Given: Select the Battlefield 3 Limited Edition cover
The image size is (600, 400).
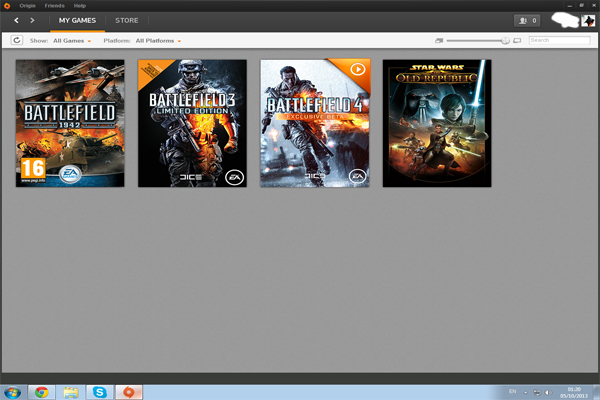Looking at the screenshot, I should pos(192,123).
